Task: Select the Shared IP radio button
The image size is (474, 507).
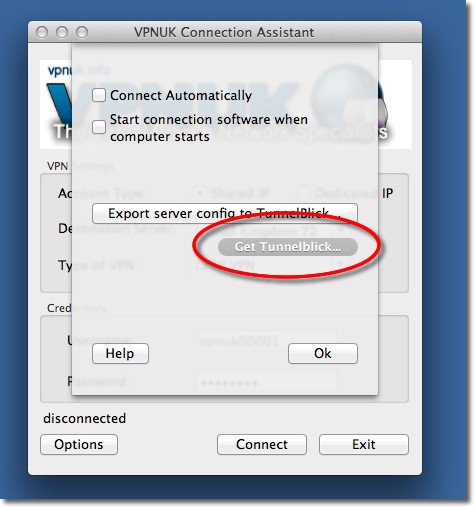Action: [x=201, y=193]
